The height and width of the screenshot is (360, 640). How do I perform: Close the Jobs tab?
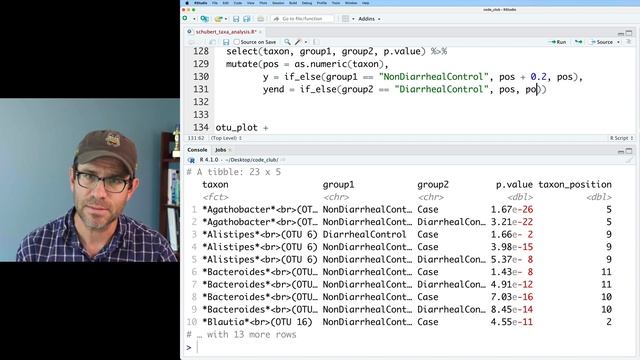(x=230, y=150)
